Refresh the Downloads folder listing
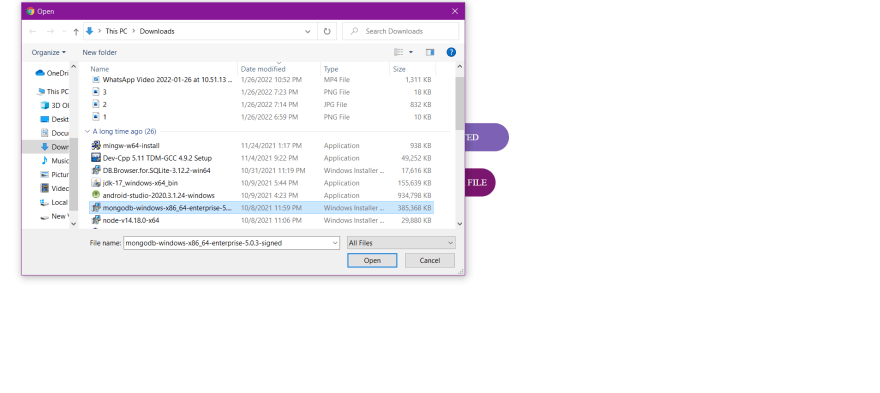880x393 pixels. coord(327,31)
